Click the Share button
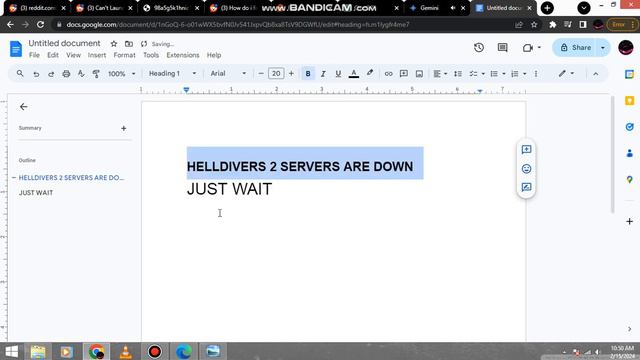Image resolution: width=640 pixels, height=360 pixels. tap(576, 48)
